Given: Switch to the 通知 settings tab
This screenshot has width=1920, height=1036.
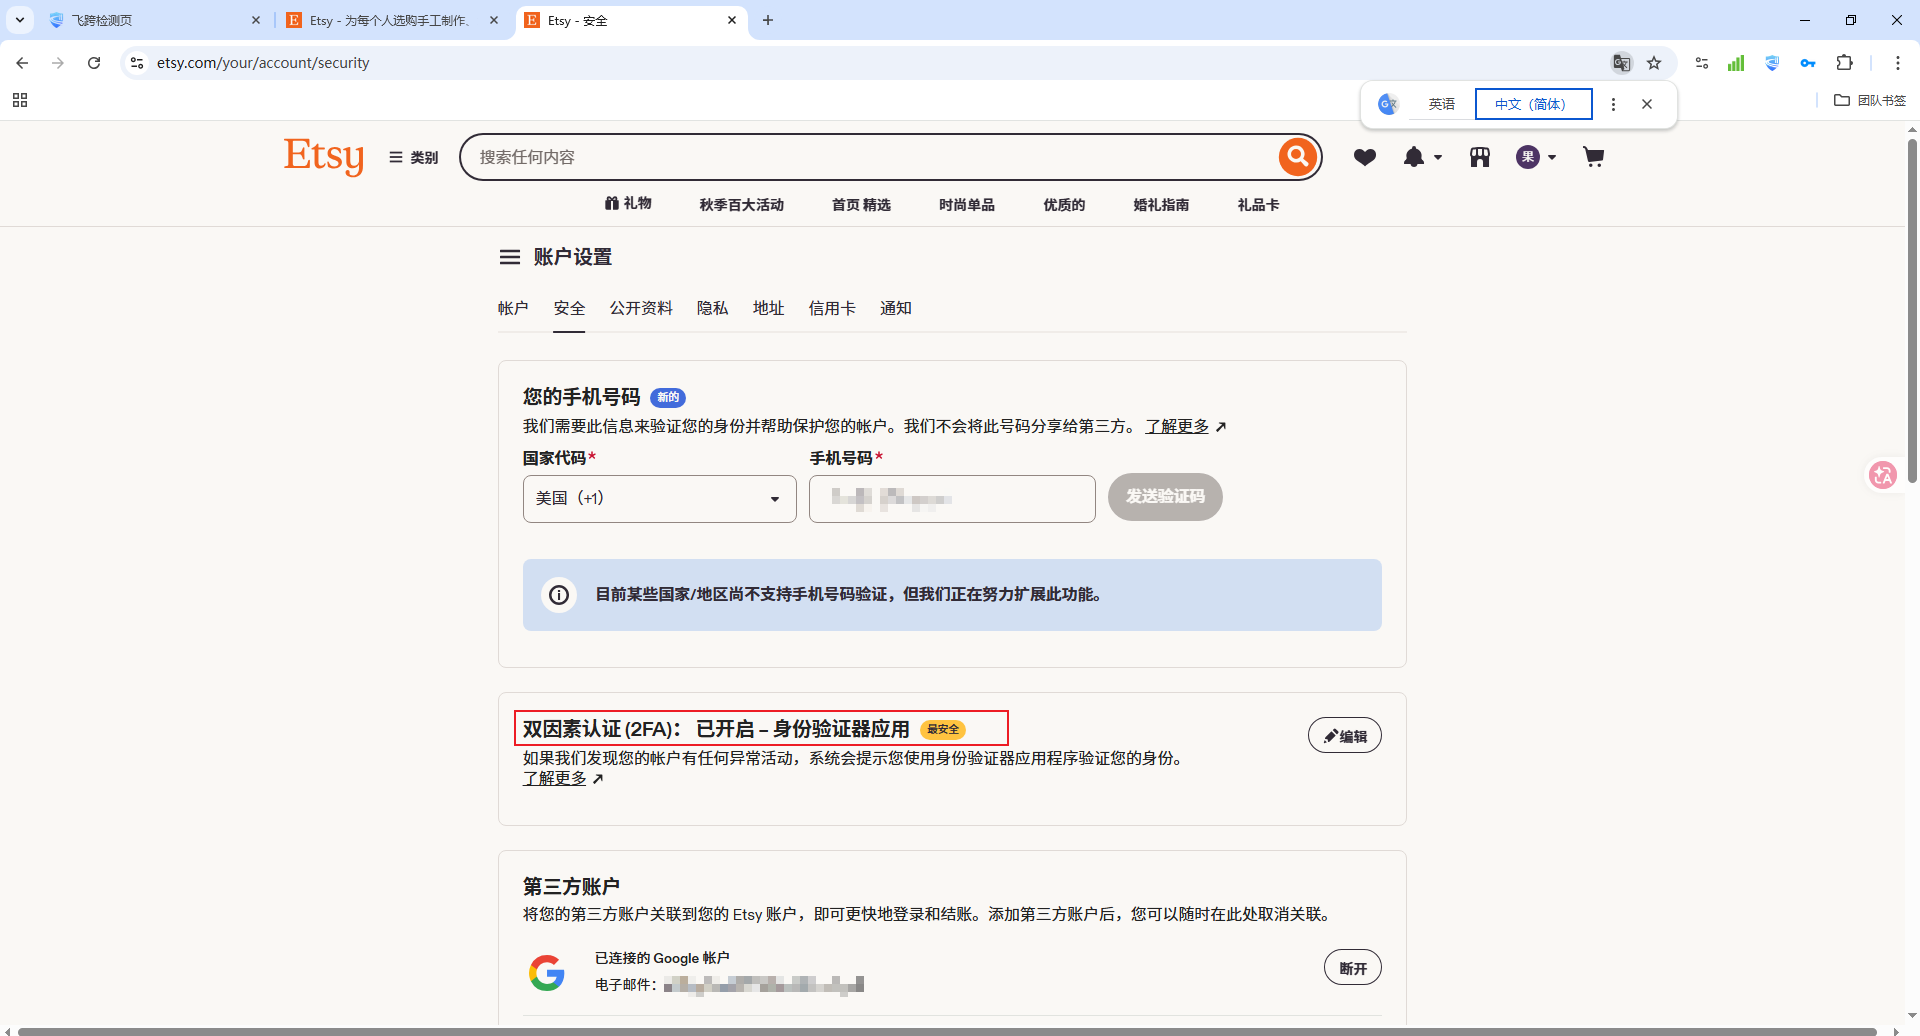Looking at the screenshot, I should (895, 308).
